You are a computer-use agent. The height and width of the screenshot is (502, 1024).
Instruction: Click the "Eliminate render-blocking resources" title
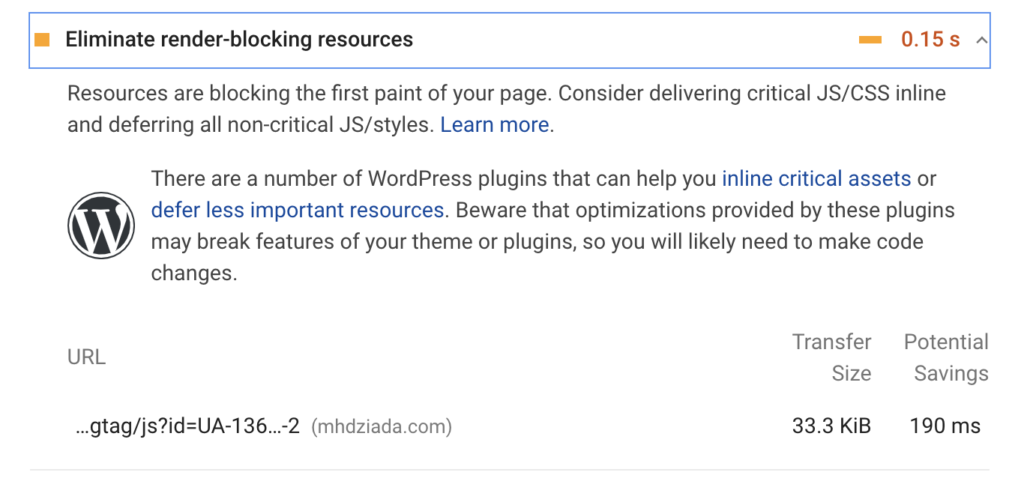click(x=239, y=40)
